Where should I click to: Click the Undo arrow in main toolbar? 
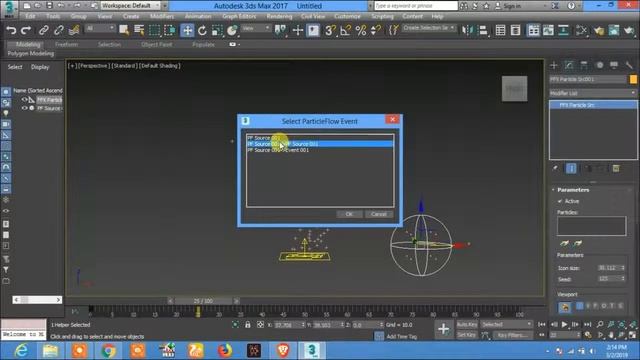[11, 30]
